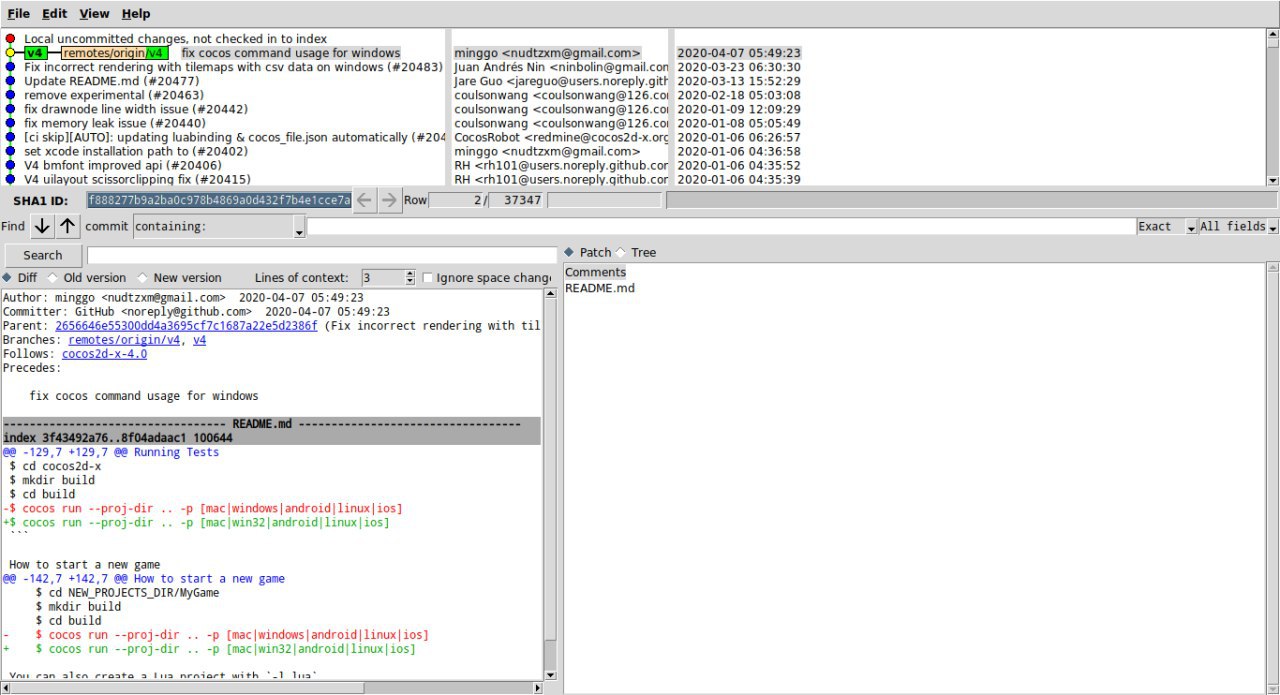The height and width of the screenshot is (695, 1280).
Task: Follow the remotes/origin/v4 branch link
Action: [x=124, y=340]
